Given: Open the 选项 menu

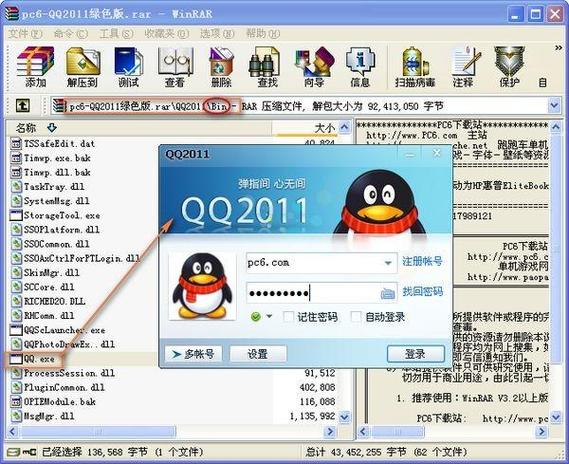Looking at the screenshot, I should [217, 34].
